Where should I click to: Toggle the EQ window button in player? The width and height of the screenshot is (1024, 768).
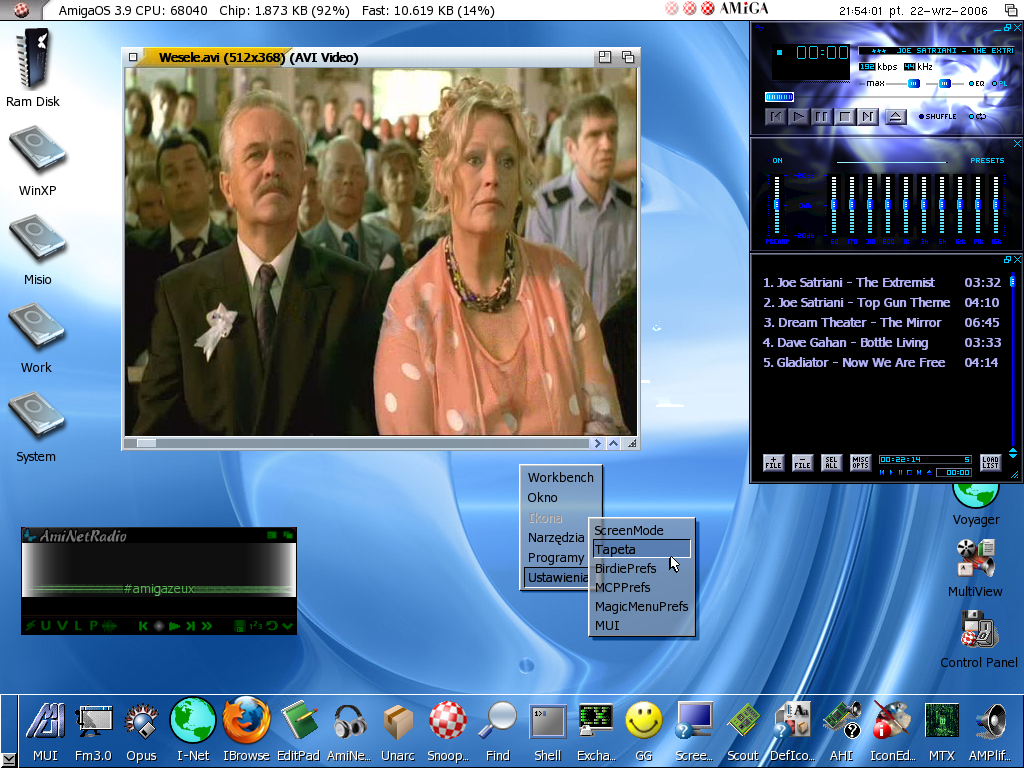coord(976,84)
